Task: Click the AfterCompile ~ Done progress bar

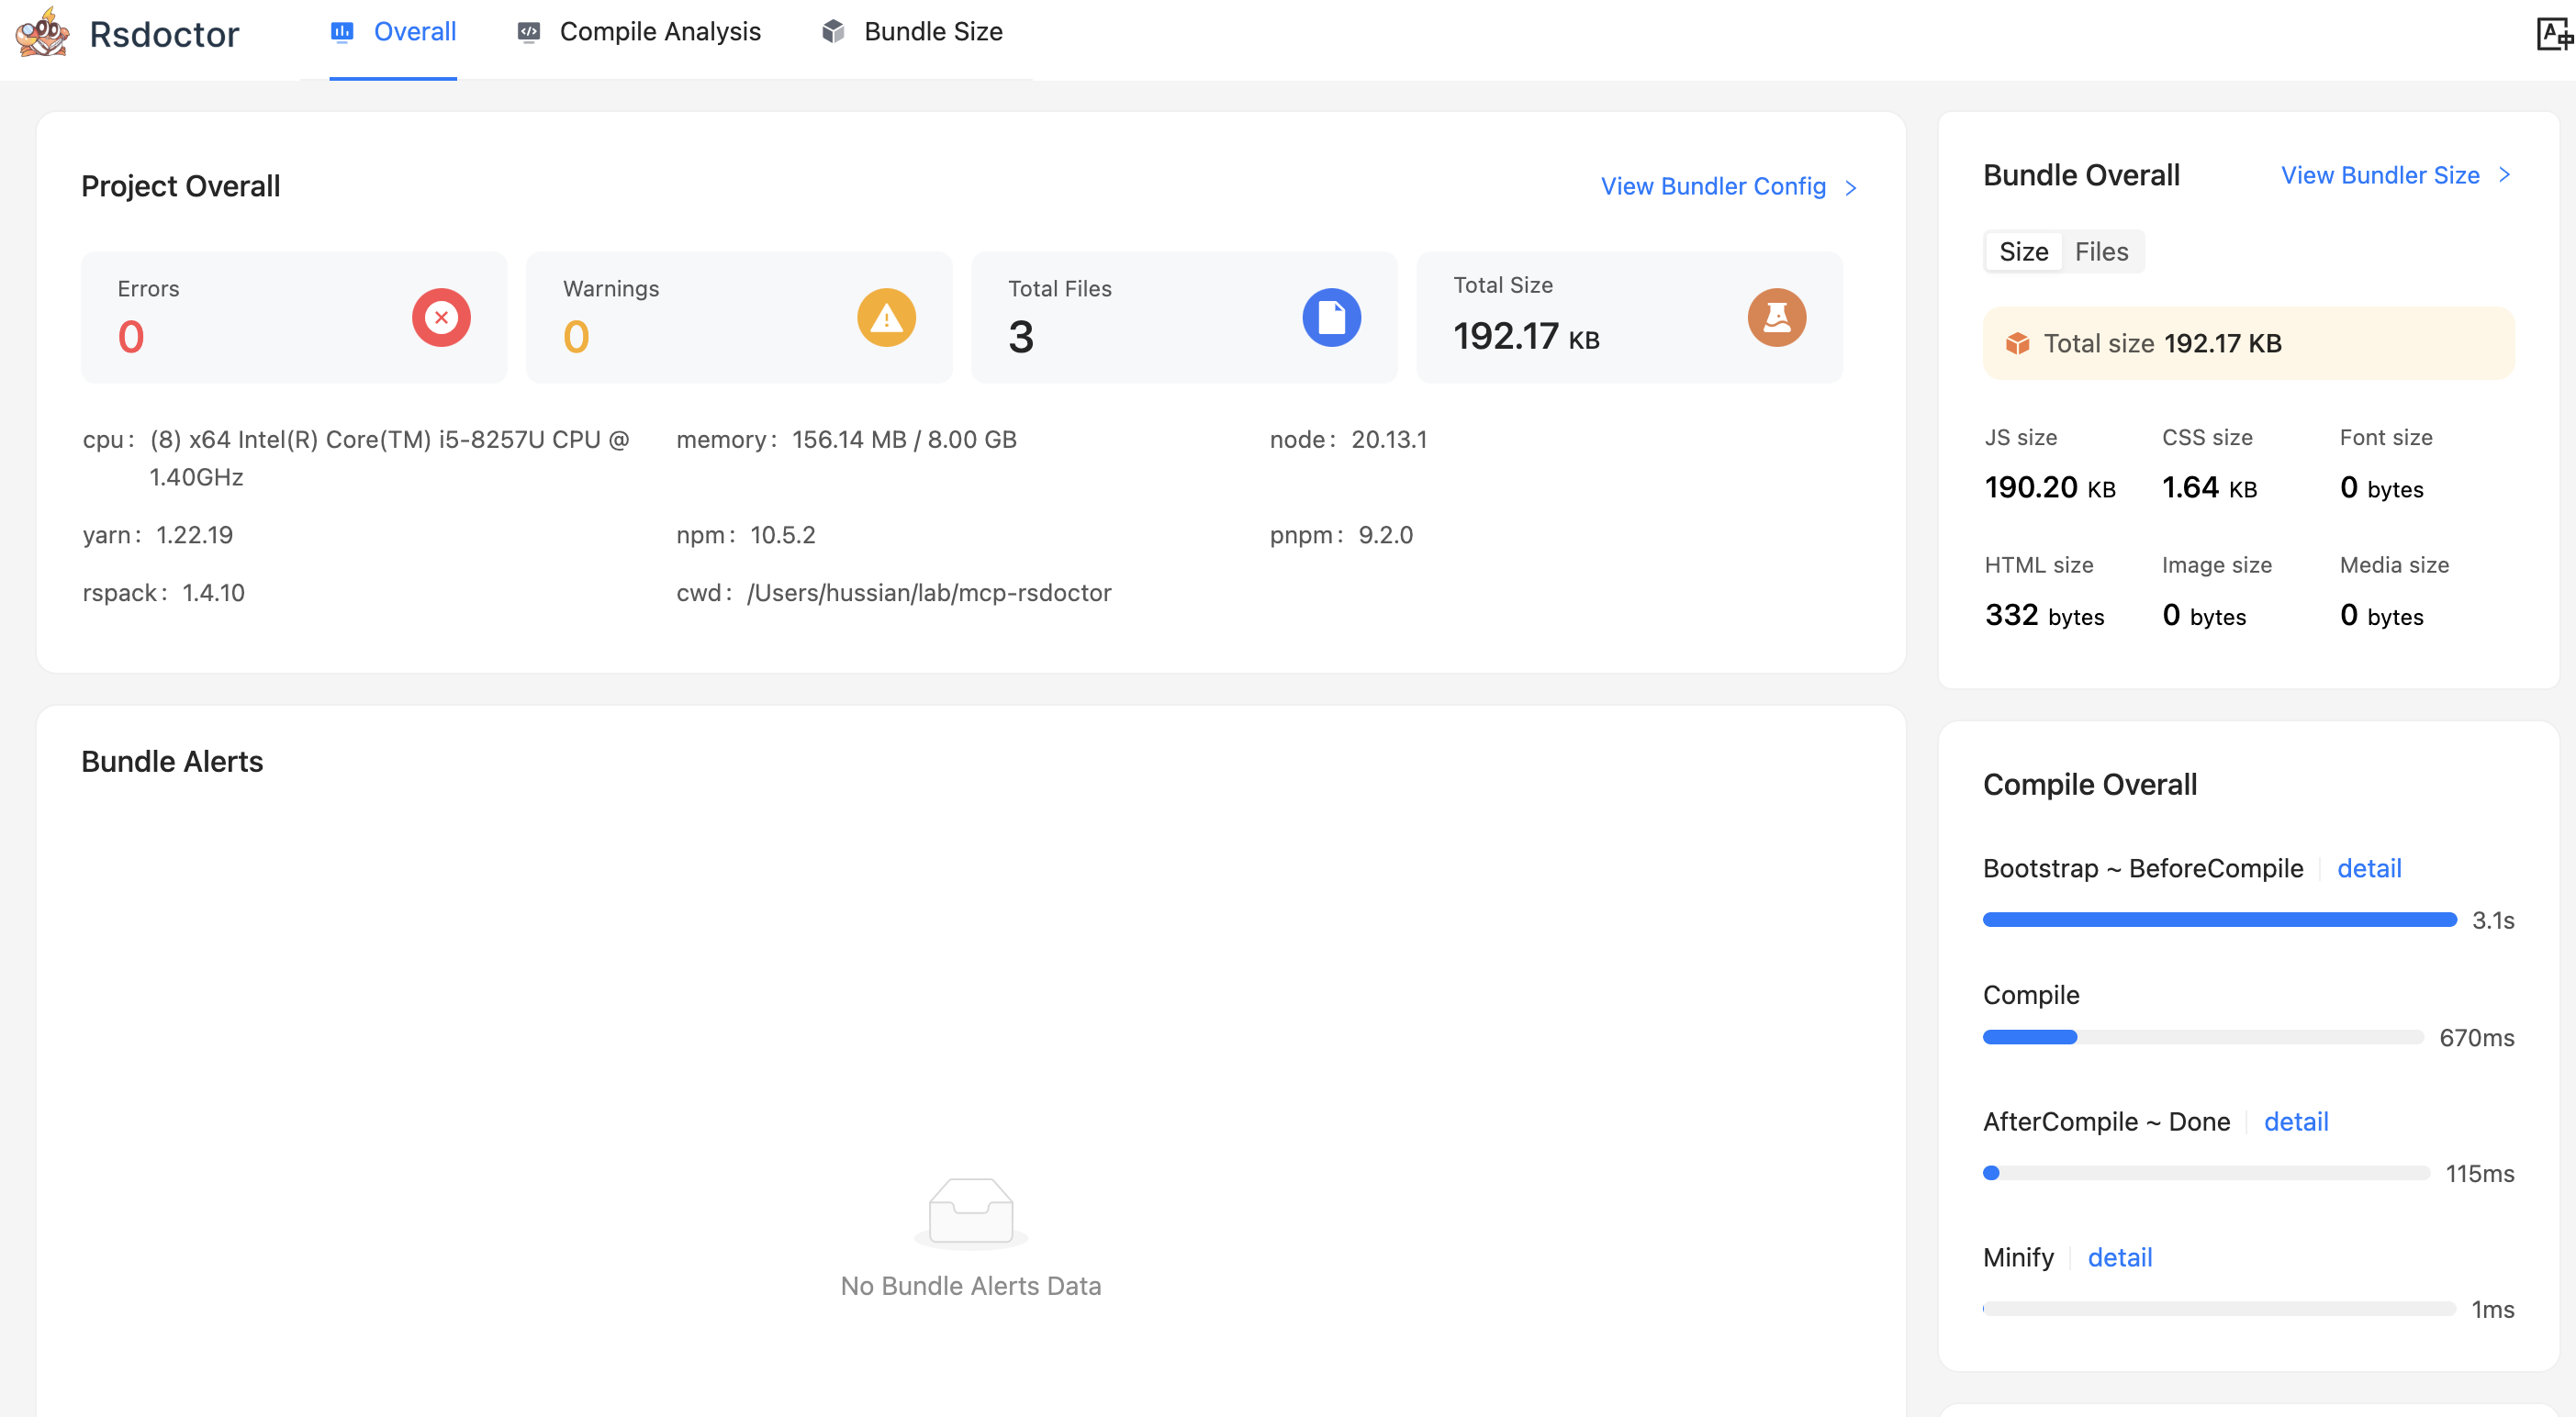Action: 2206,1173
